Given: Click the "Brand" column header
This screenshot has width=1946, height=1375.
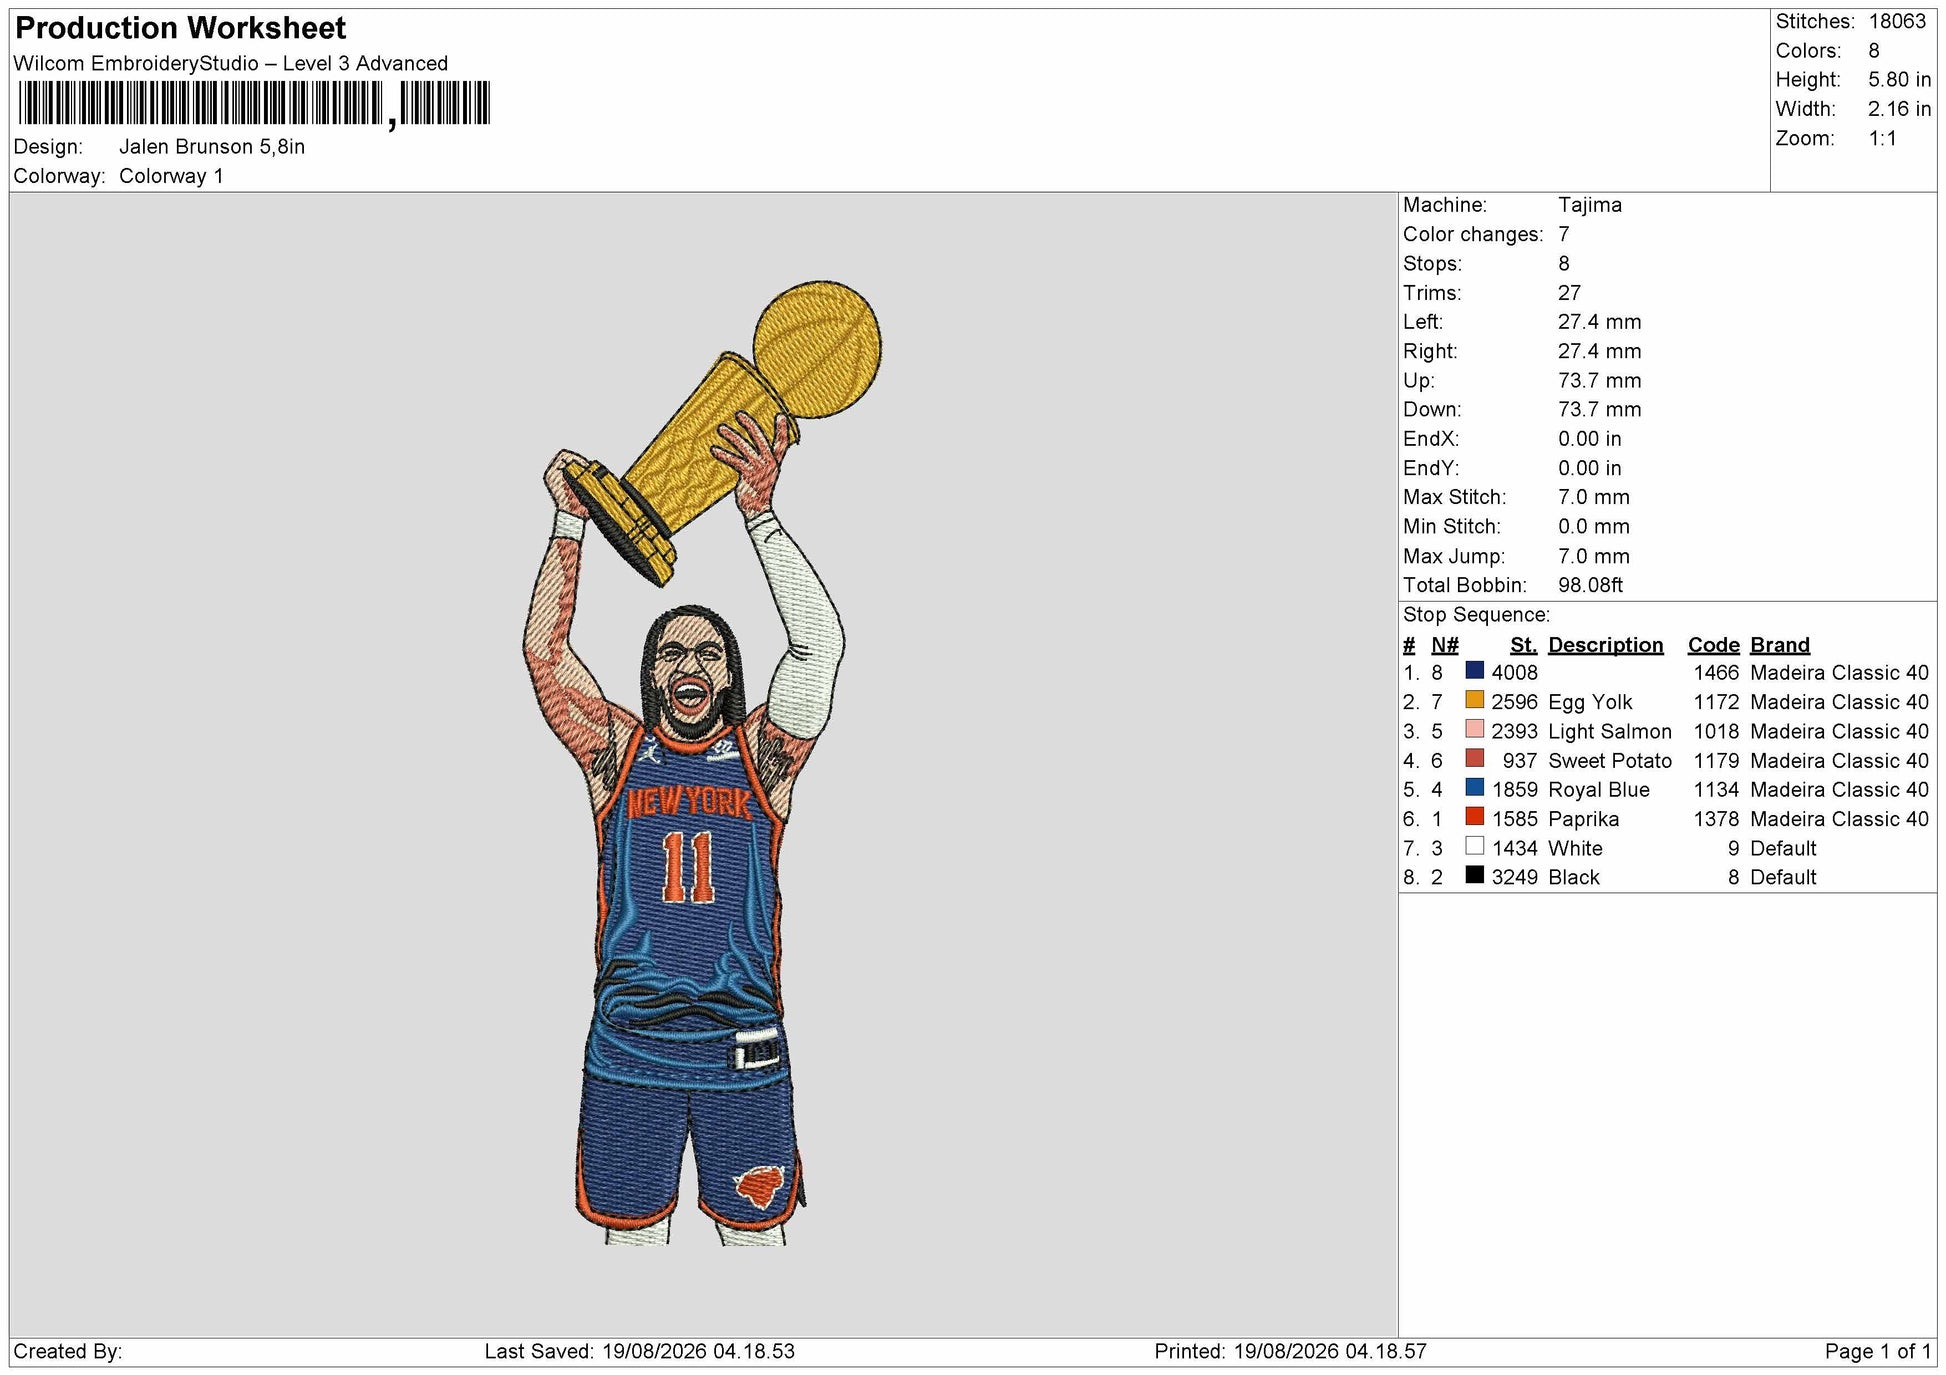Looking at the screenshot, I should click(x=1780, y=645).
